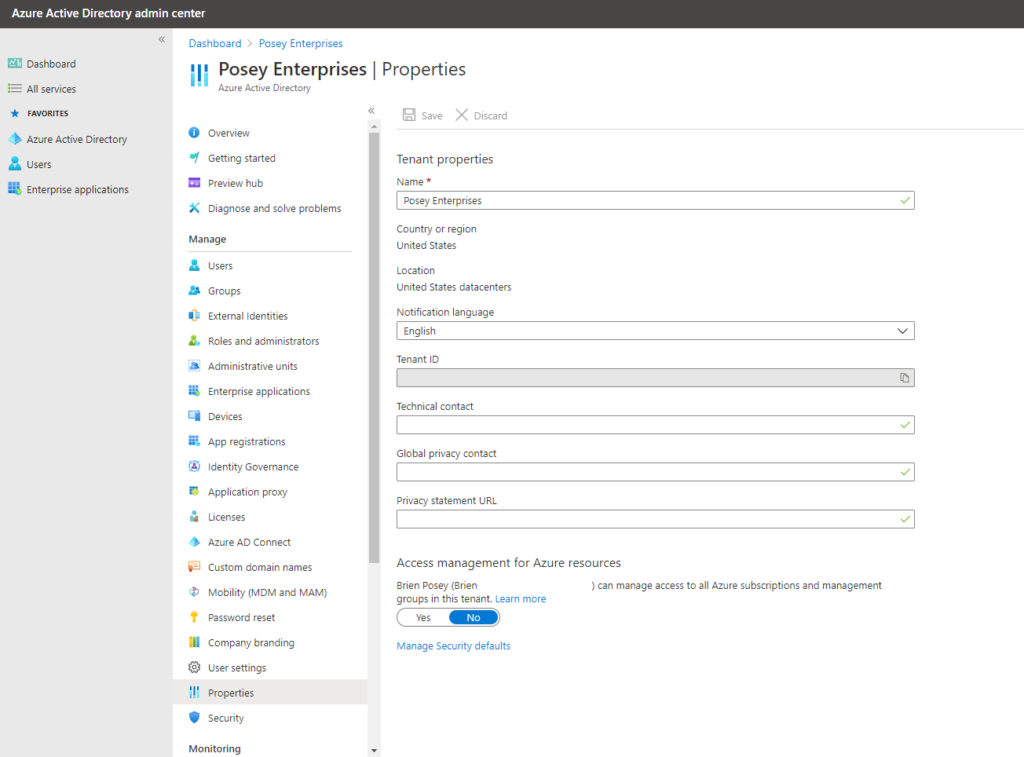Click the Users icon in the favorites sidebar
The width and height of the screenshot is (1024, 757).
click(14, 164)
